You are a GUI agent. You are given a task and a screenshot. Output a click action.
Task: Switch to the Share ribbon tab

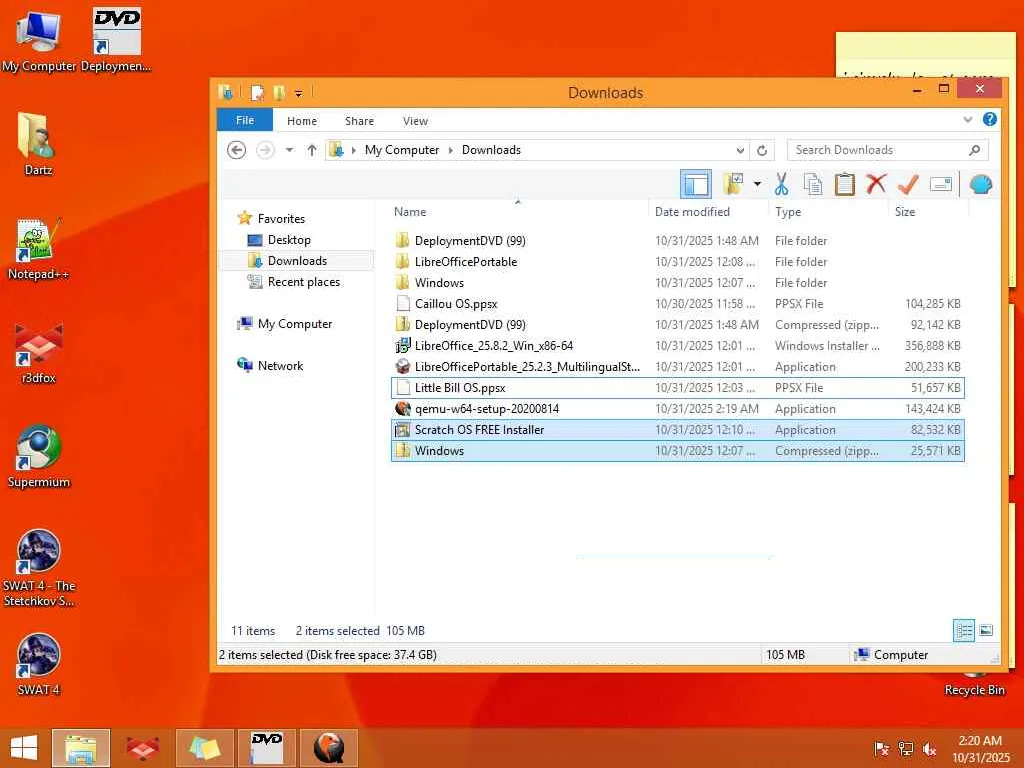click(x=359, y=121)
